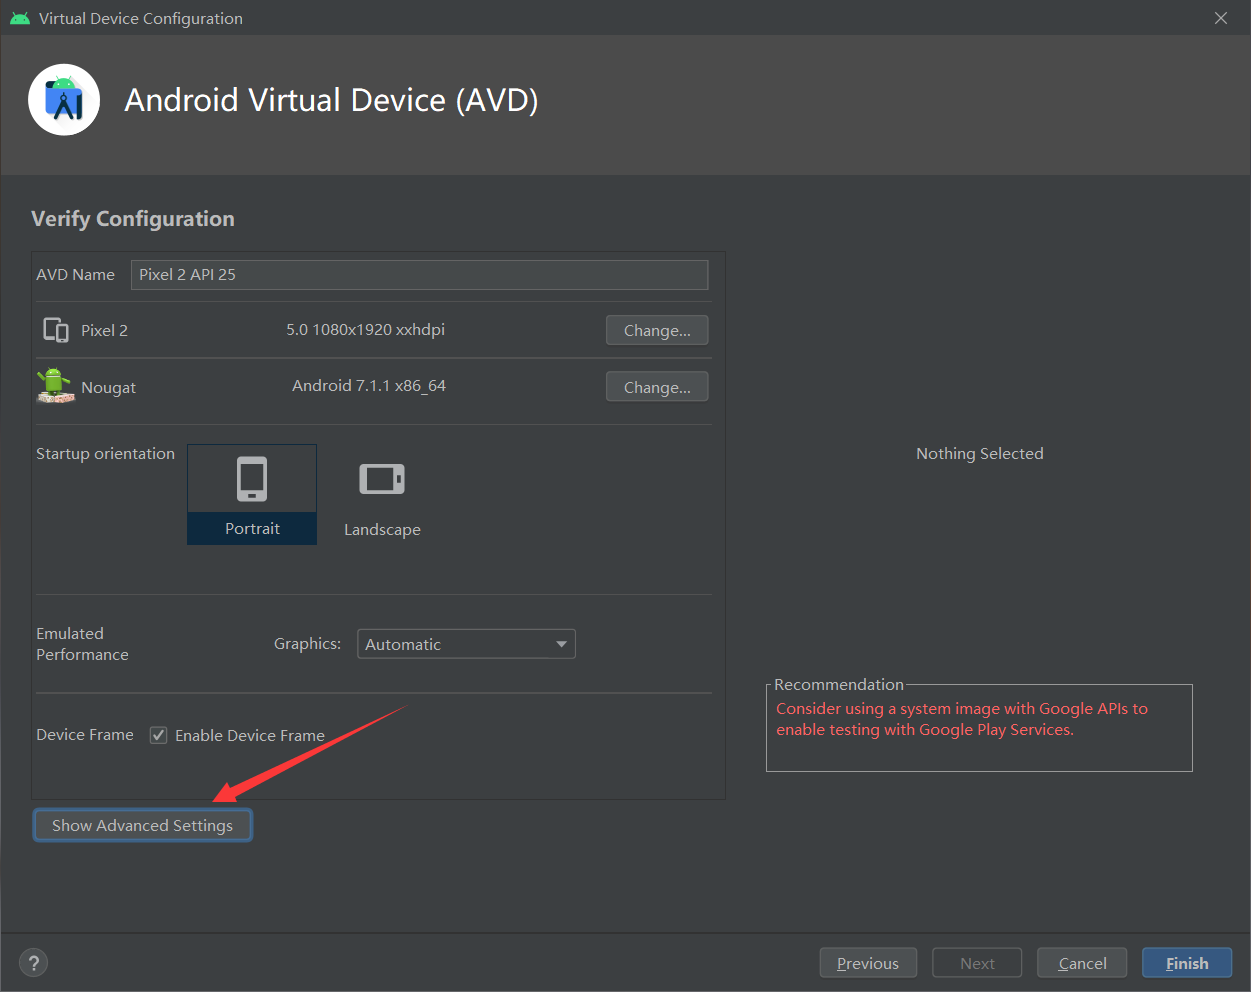The height and width of the screenshot is (992, 1251).
Task: Finish creating the virtual device
Action: [1187, 963]
